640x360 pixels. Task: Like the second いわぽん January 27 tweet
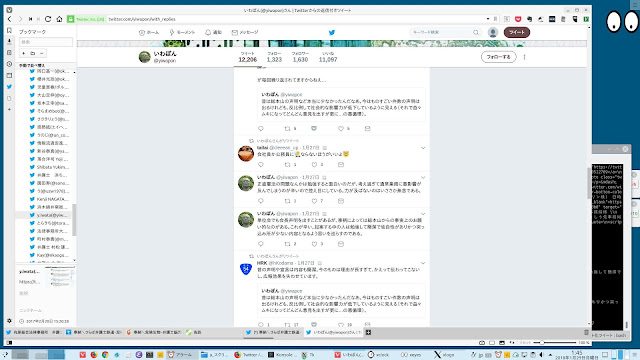314,244
